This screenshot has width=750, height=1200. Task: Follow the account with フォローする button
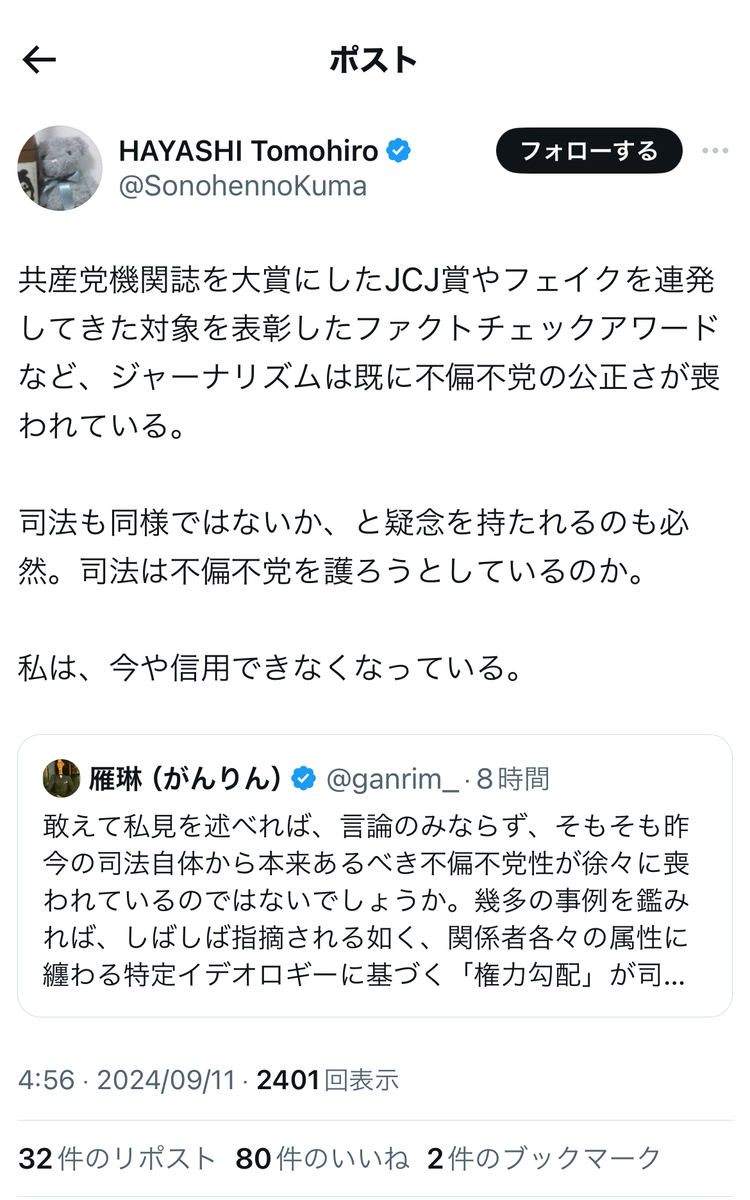(x=589, y=151)
